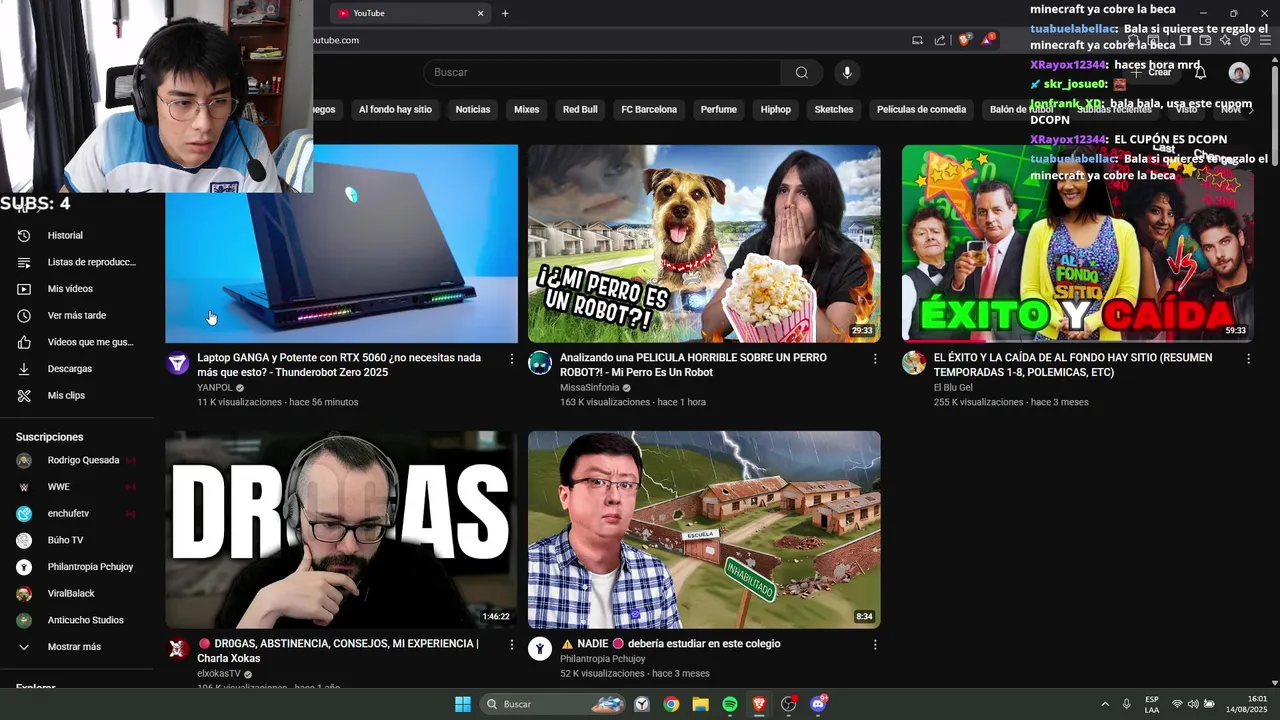
Task: Close the YouTube tab
Action: point(480,13)
